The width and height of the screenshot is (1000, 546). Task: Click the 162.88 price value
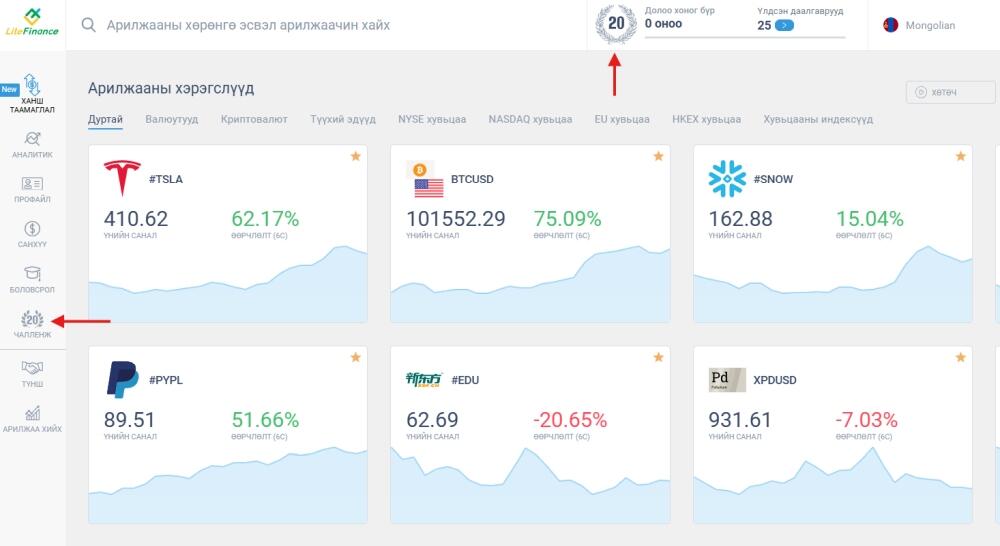click(x=740, y=219)
